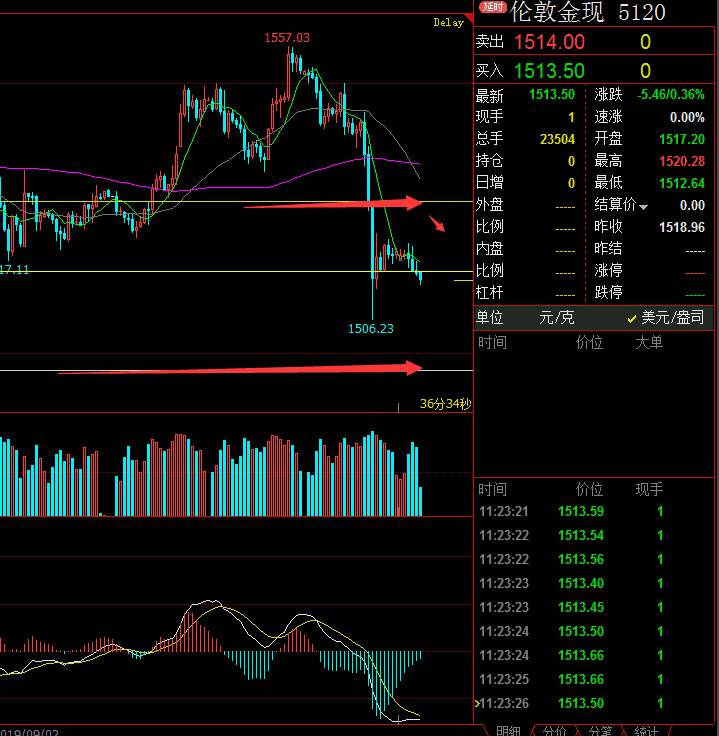Select trade row priced 1513.45
Image resolution: width=719 pixels, height=736 pixels.
coord(594,607)
